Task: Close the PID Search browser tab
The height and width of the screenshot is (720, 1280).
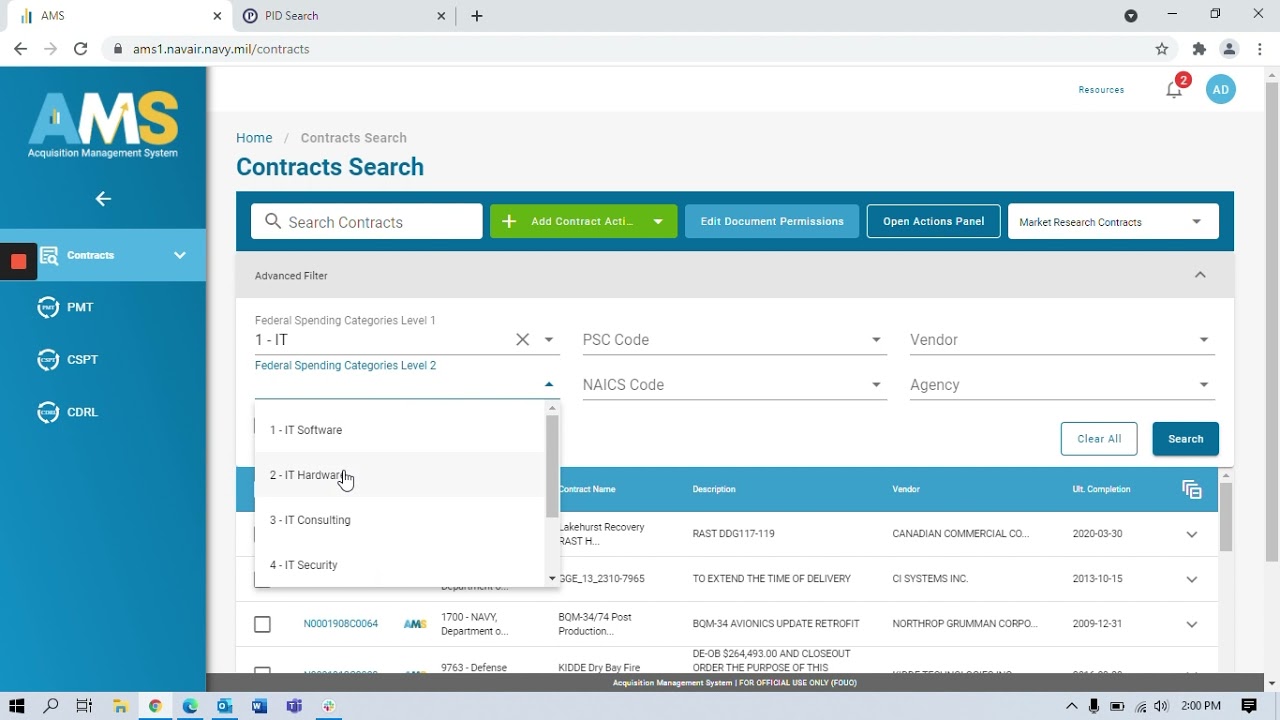Action: tap(441, 16)
